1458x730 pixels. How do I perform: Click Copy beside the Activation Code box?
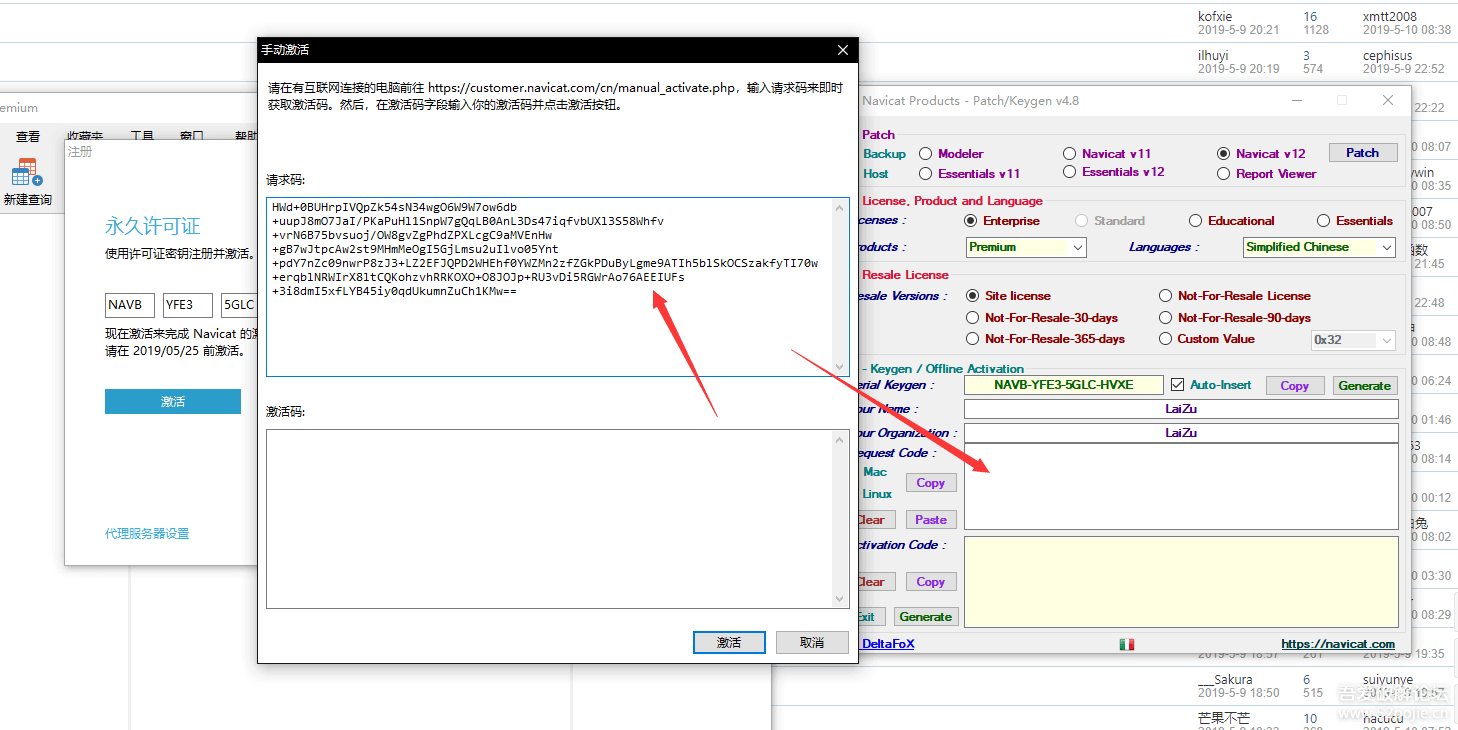(x=931, y=582)
